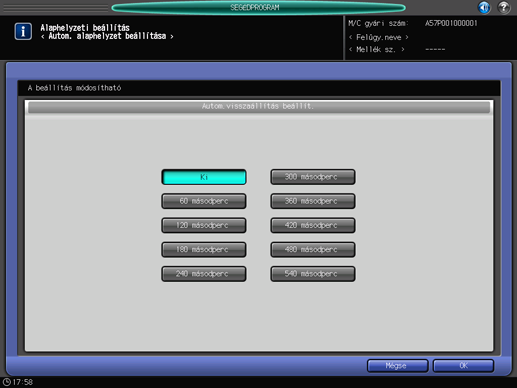The height and width of the screenshot is (388, 517).
Task: Click the M/C gyári szám label
Action: click(x=378, y=23)
